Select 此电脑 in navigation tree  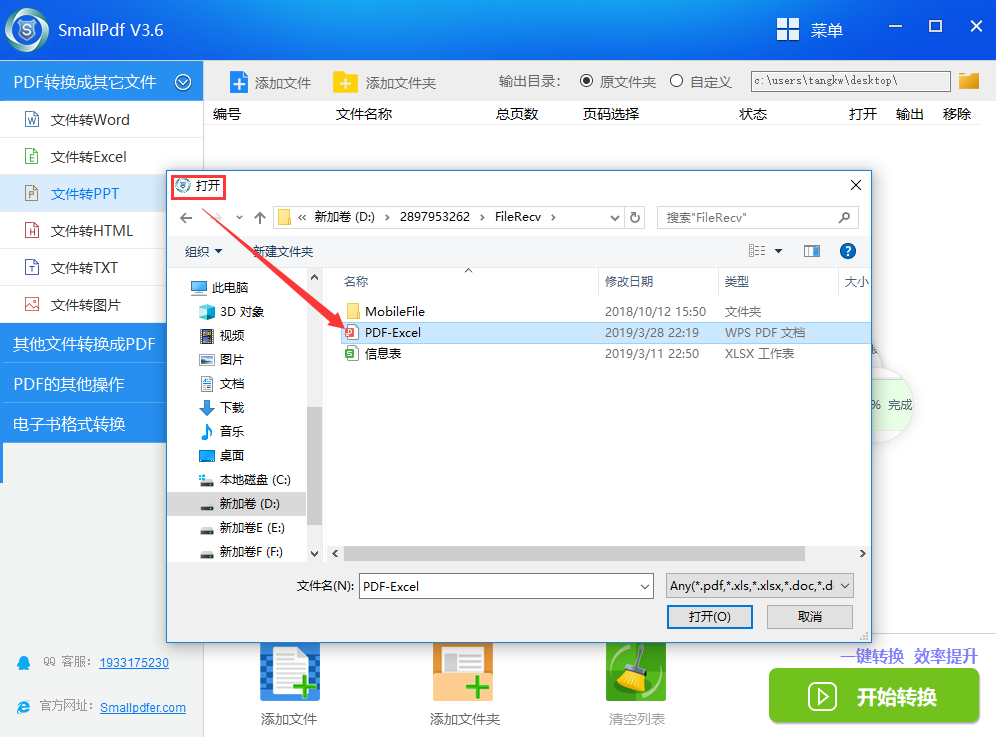pyautogui.click(x=220, y=288)
